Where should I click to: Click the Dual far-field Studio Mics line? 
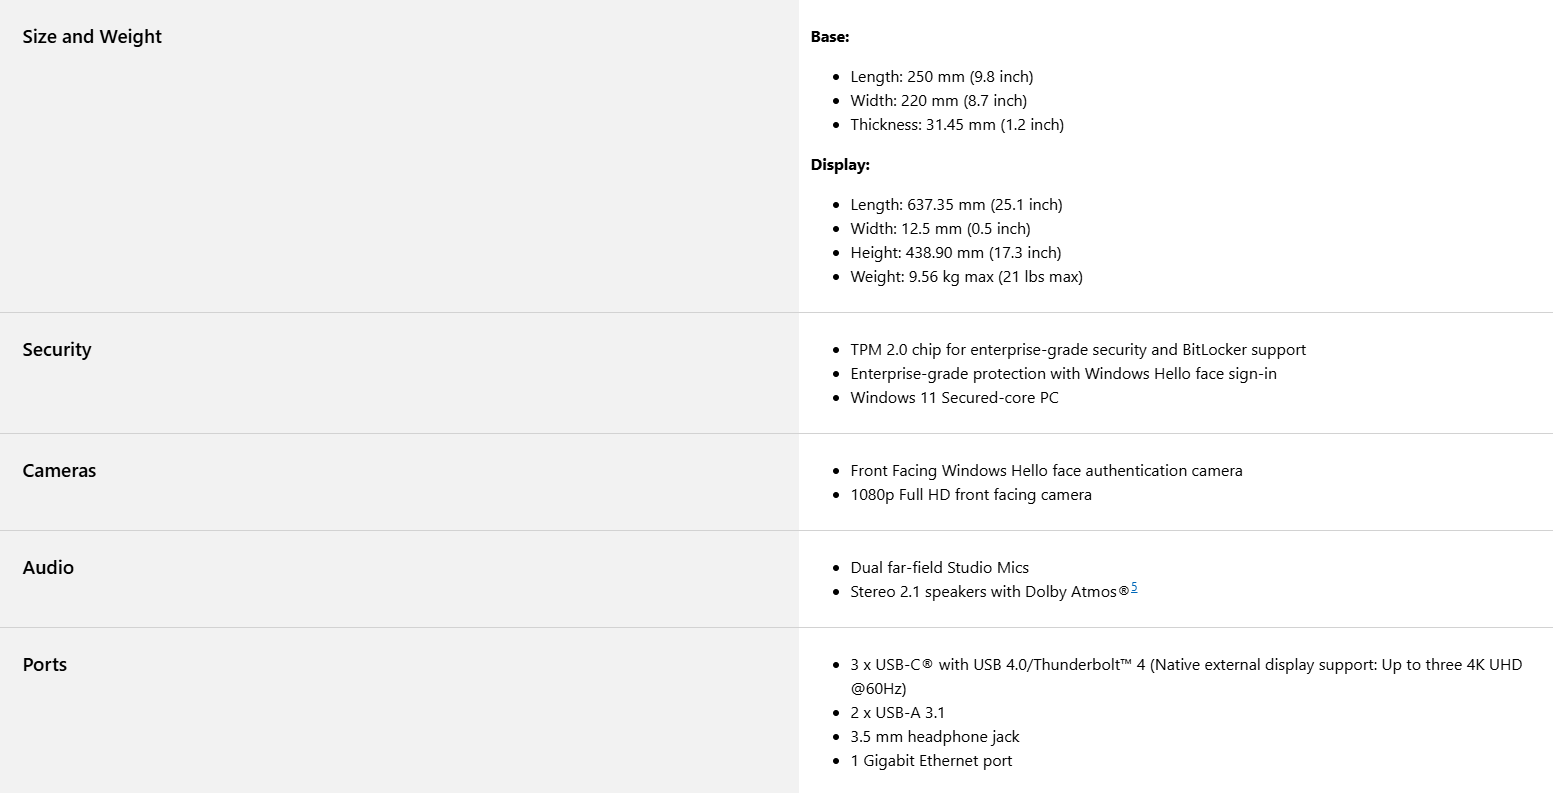939,568
